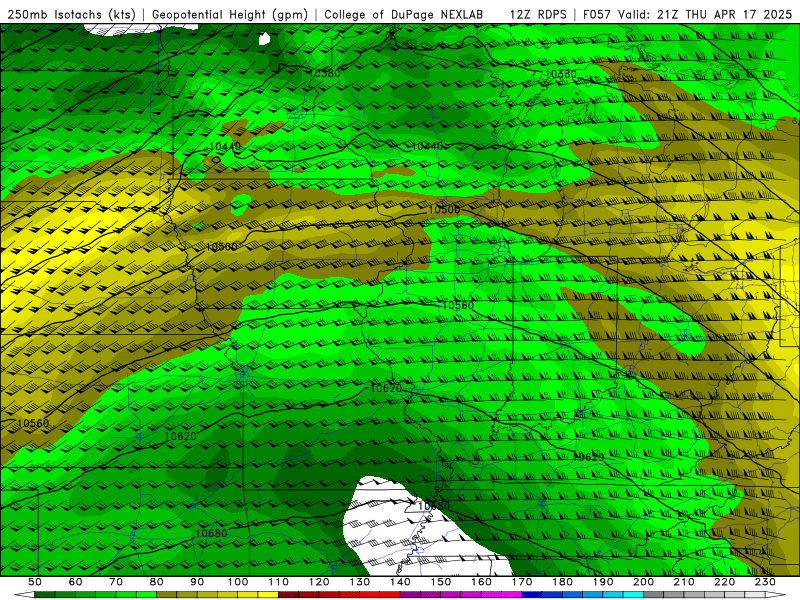Select the colorbar tick label 130
This screenshot has width=800, height=600.
coord(360,582)
